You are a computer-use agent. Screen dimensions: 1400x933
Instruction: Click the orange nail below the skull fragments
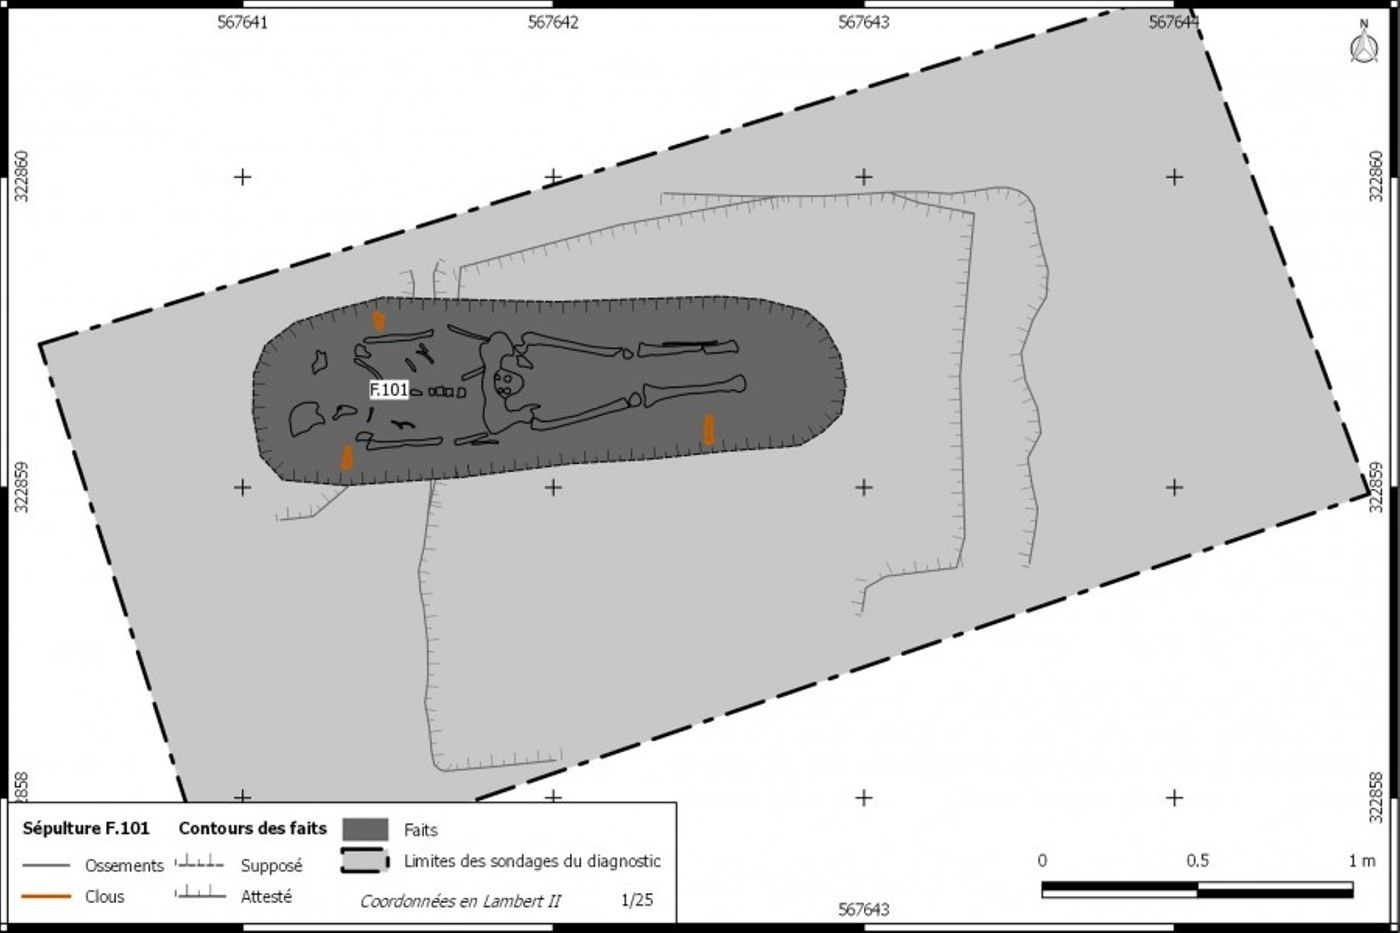tap(347, 457)
